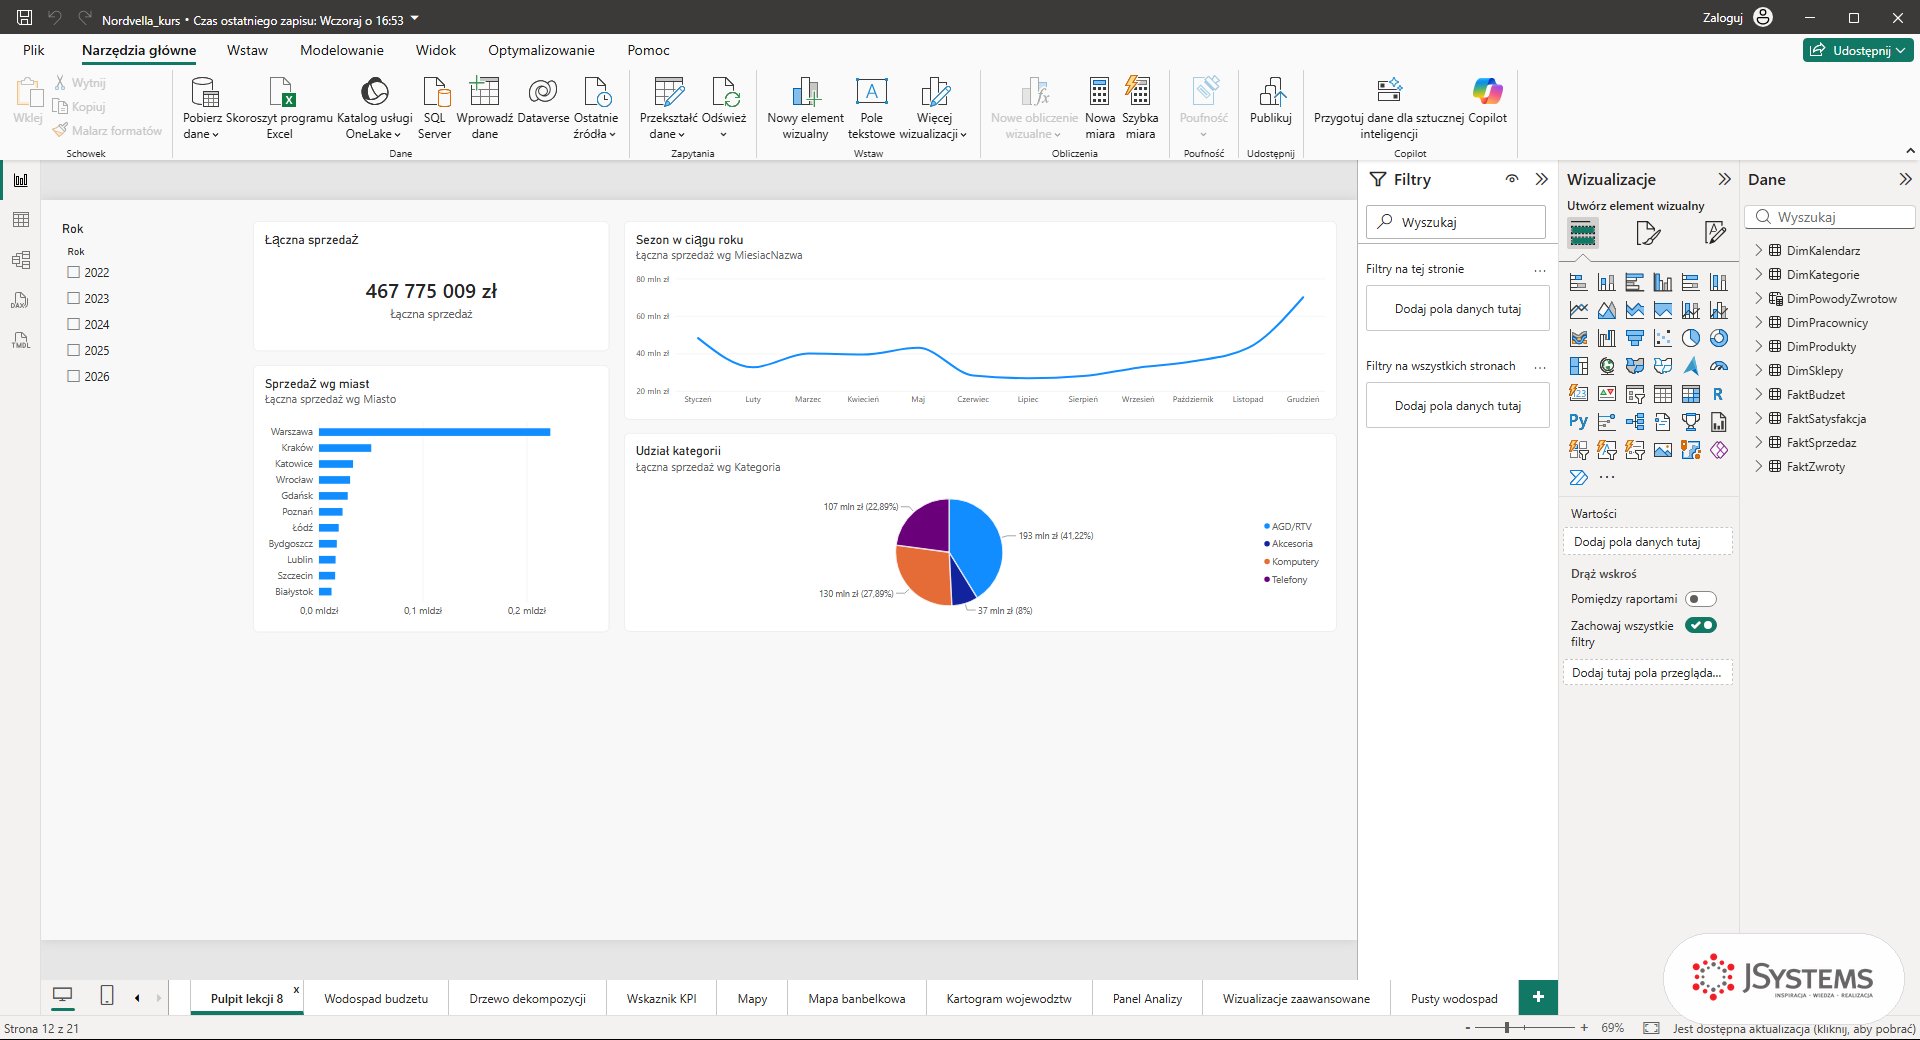Select the Python visual icon
The height and width of the screenshot is (1040, 1920).
[1579, 422]
